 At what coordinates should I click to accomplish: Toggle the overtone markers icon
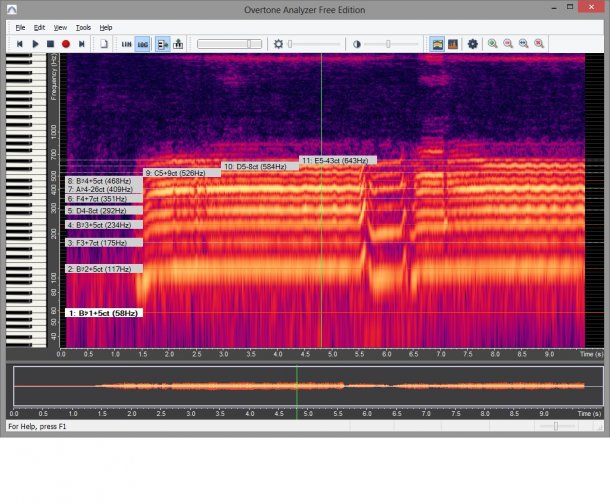[161, 44]
